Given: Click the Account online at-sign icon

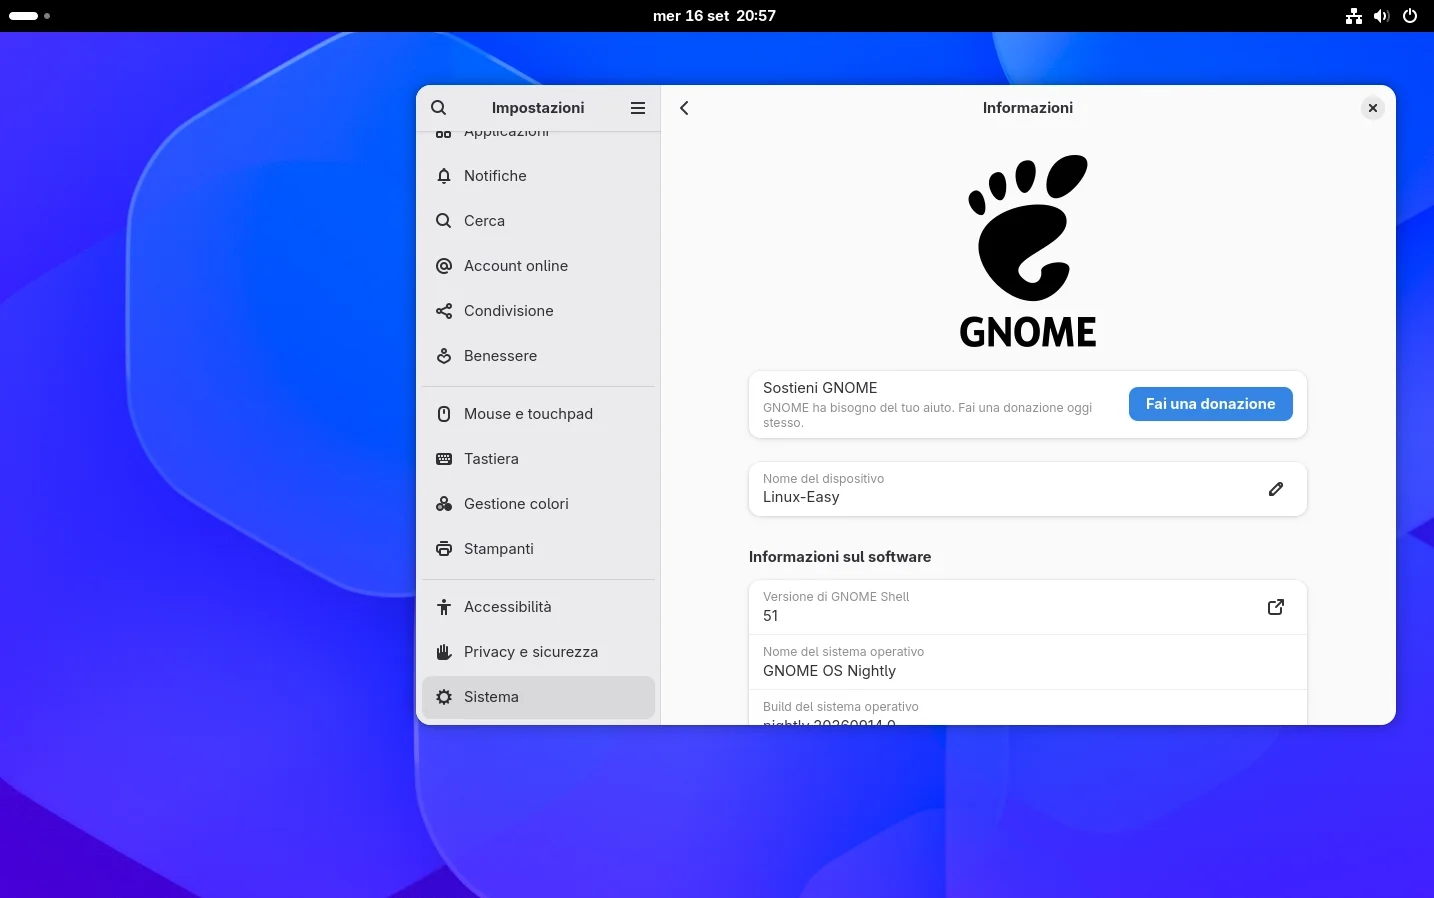Looking at the screenshot, I should [444, 266].
